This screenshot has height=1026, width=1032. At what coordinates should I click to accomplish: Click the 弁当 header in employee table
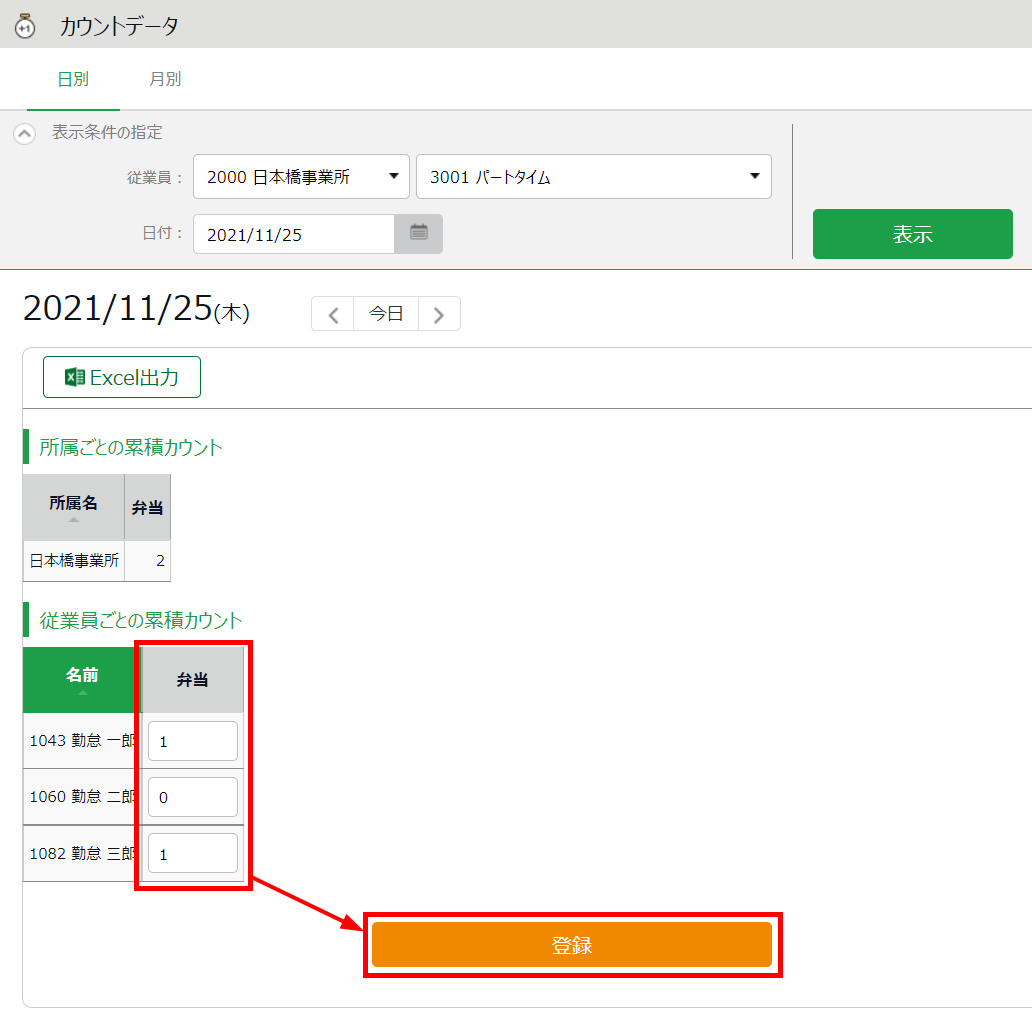click(x=192, y=680)
